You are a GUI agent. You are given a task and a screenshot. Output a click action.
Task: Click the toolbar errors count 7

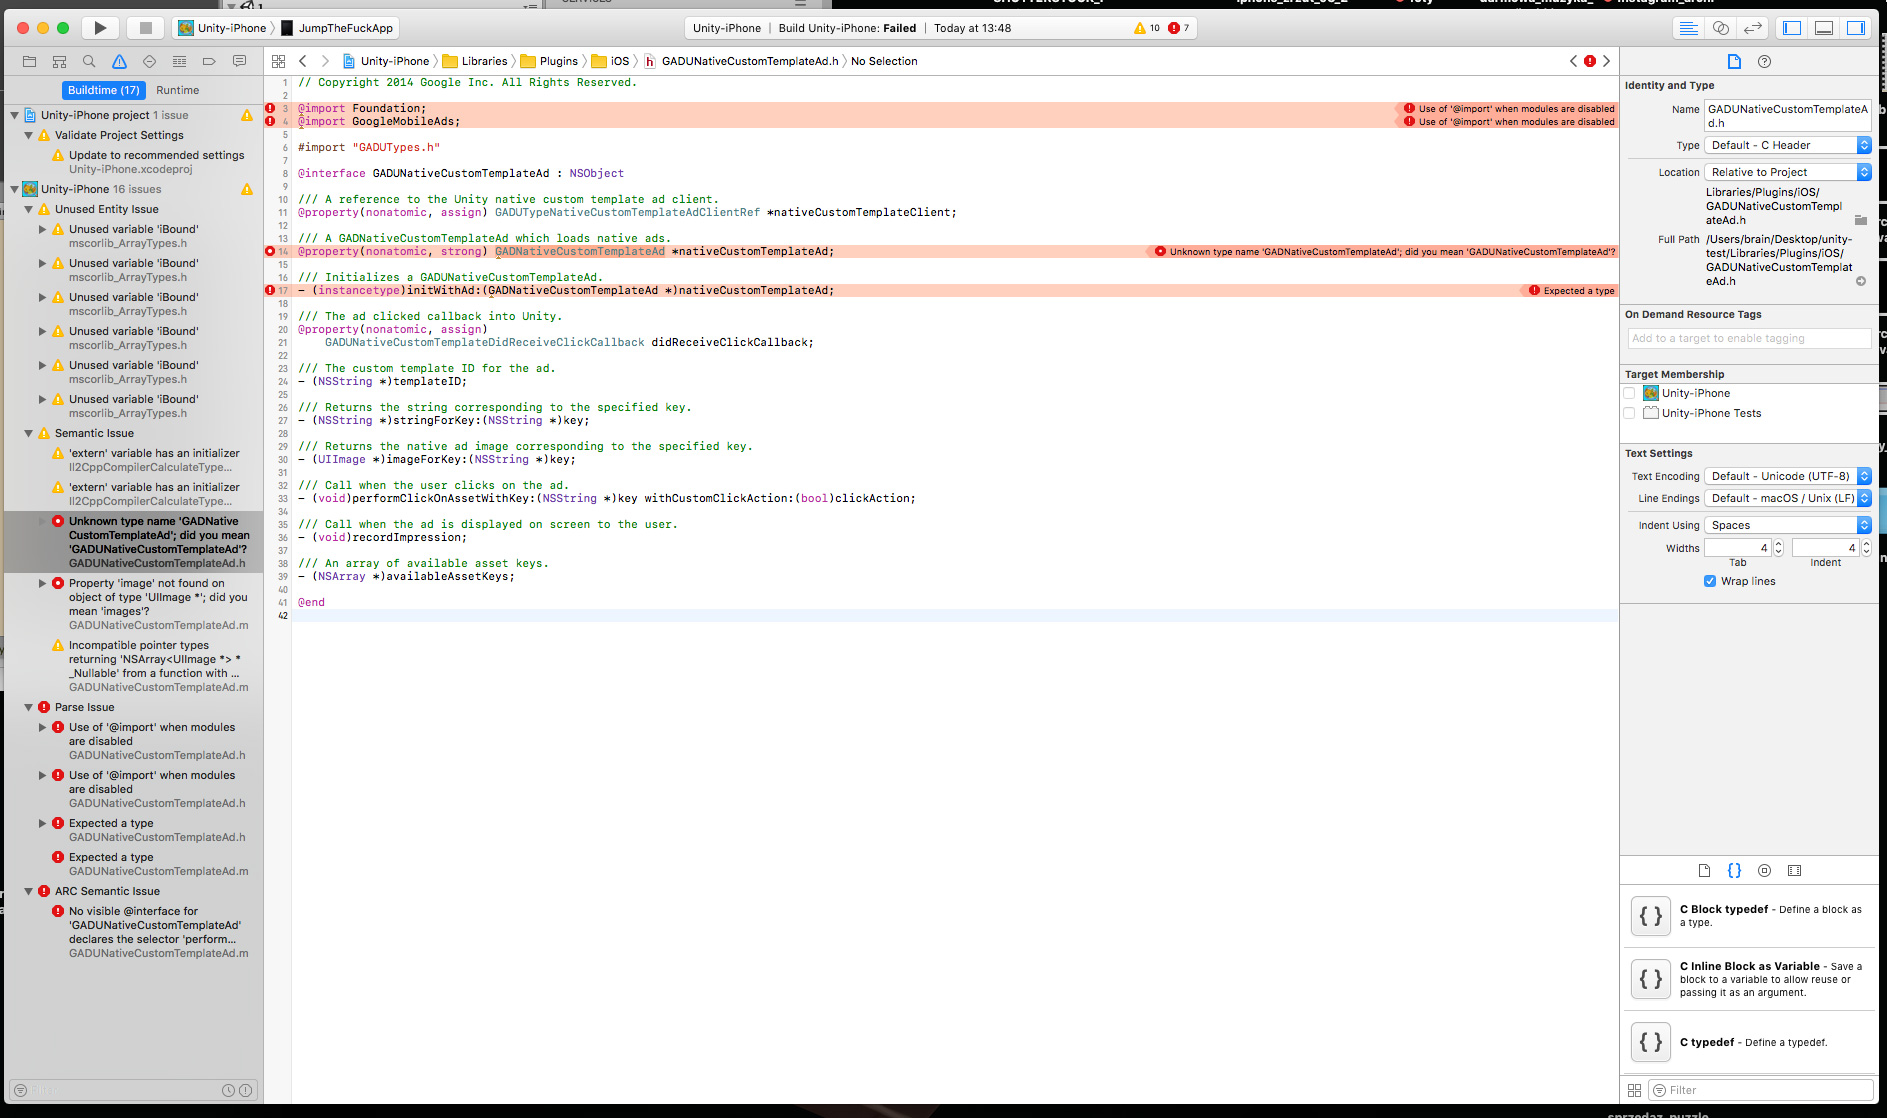1179,28
